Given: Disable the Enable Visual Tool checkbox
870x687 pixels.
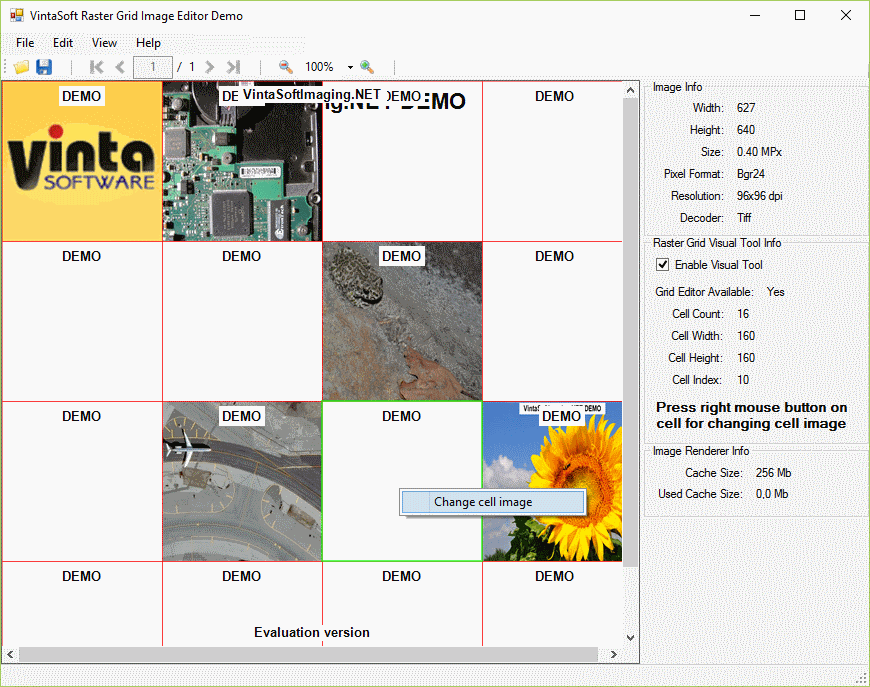Looking at the screenshot, I should tap(662, 265).
